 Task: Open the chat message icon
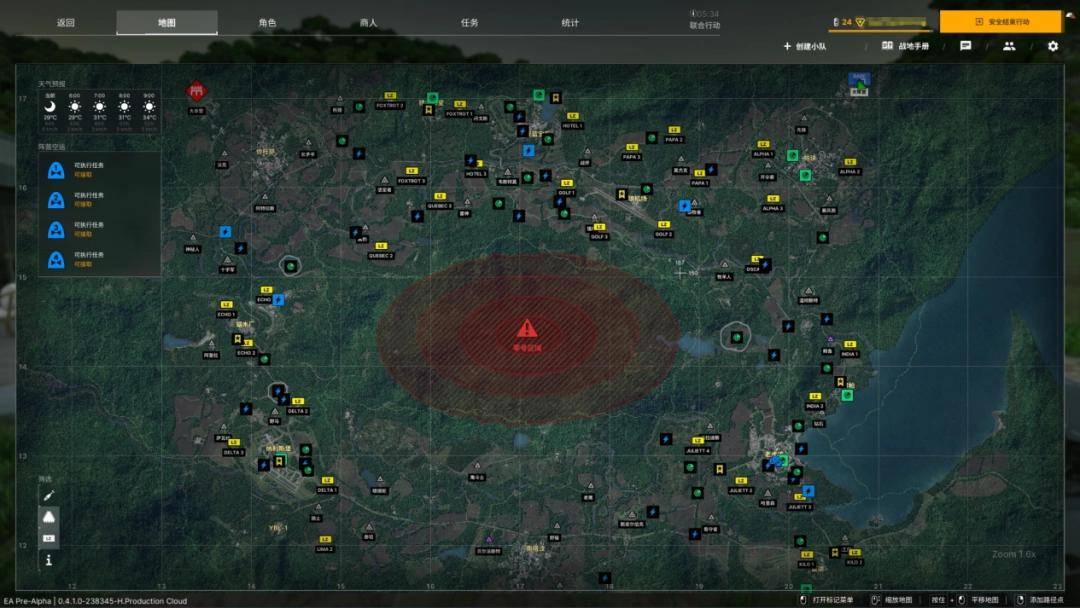pos(965,46)
